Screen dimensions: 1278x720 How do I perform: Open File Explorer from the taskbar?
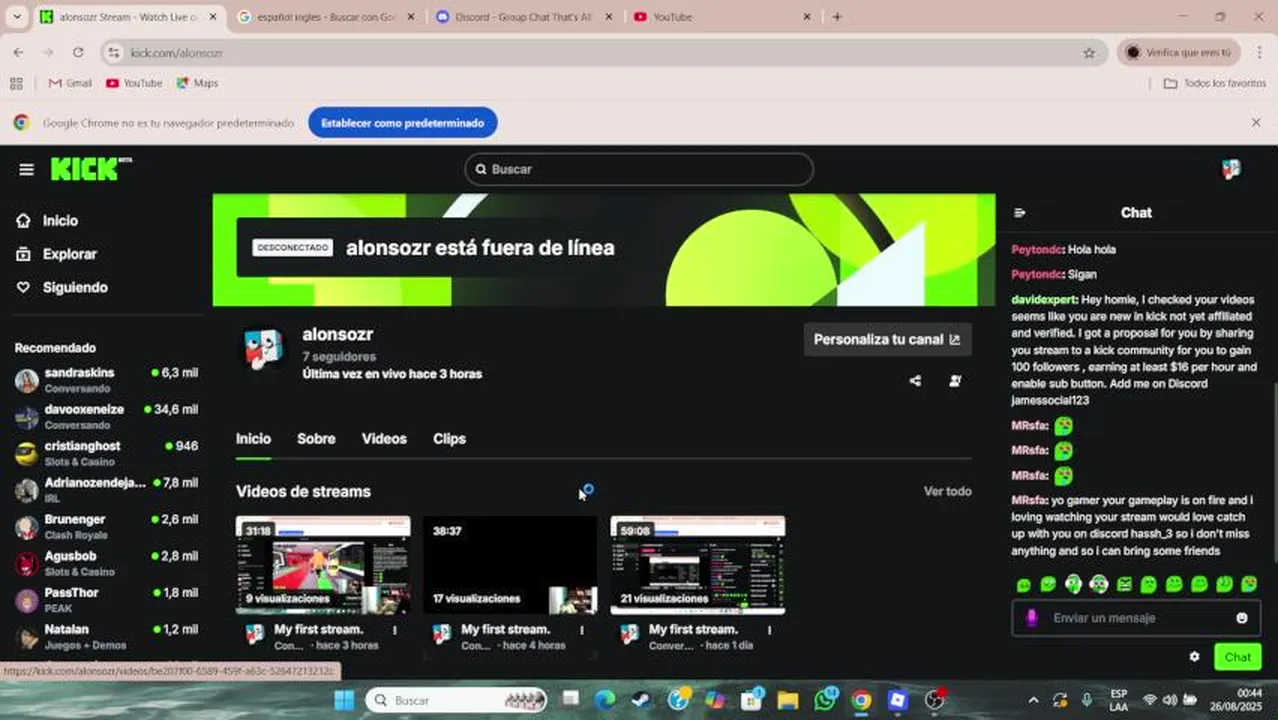[x=788, y=700]
